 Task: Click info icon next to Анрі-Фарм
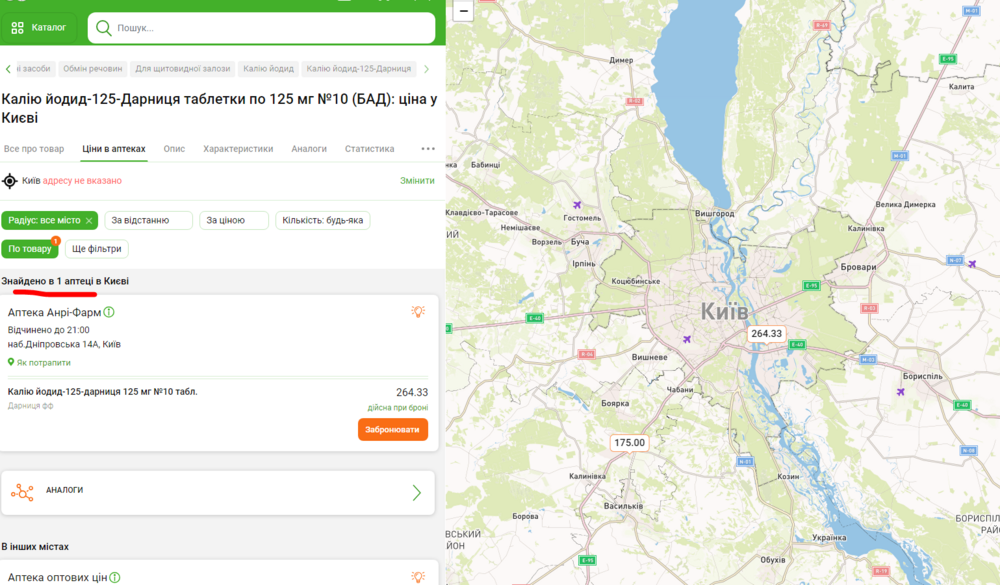point(109,312)
